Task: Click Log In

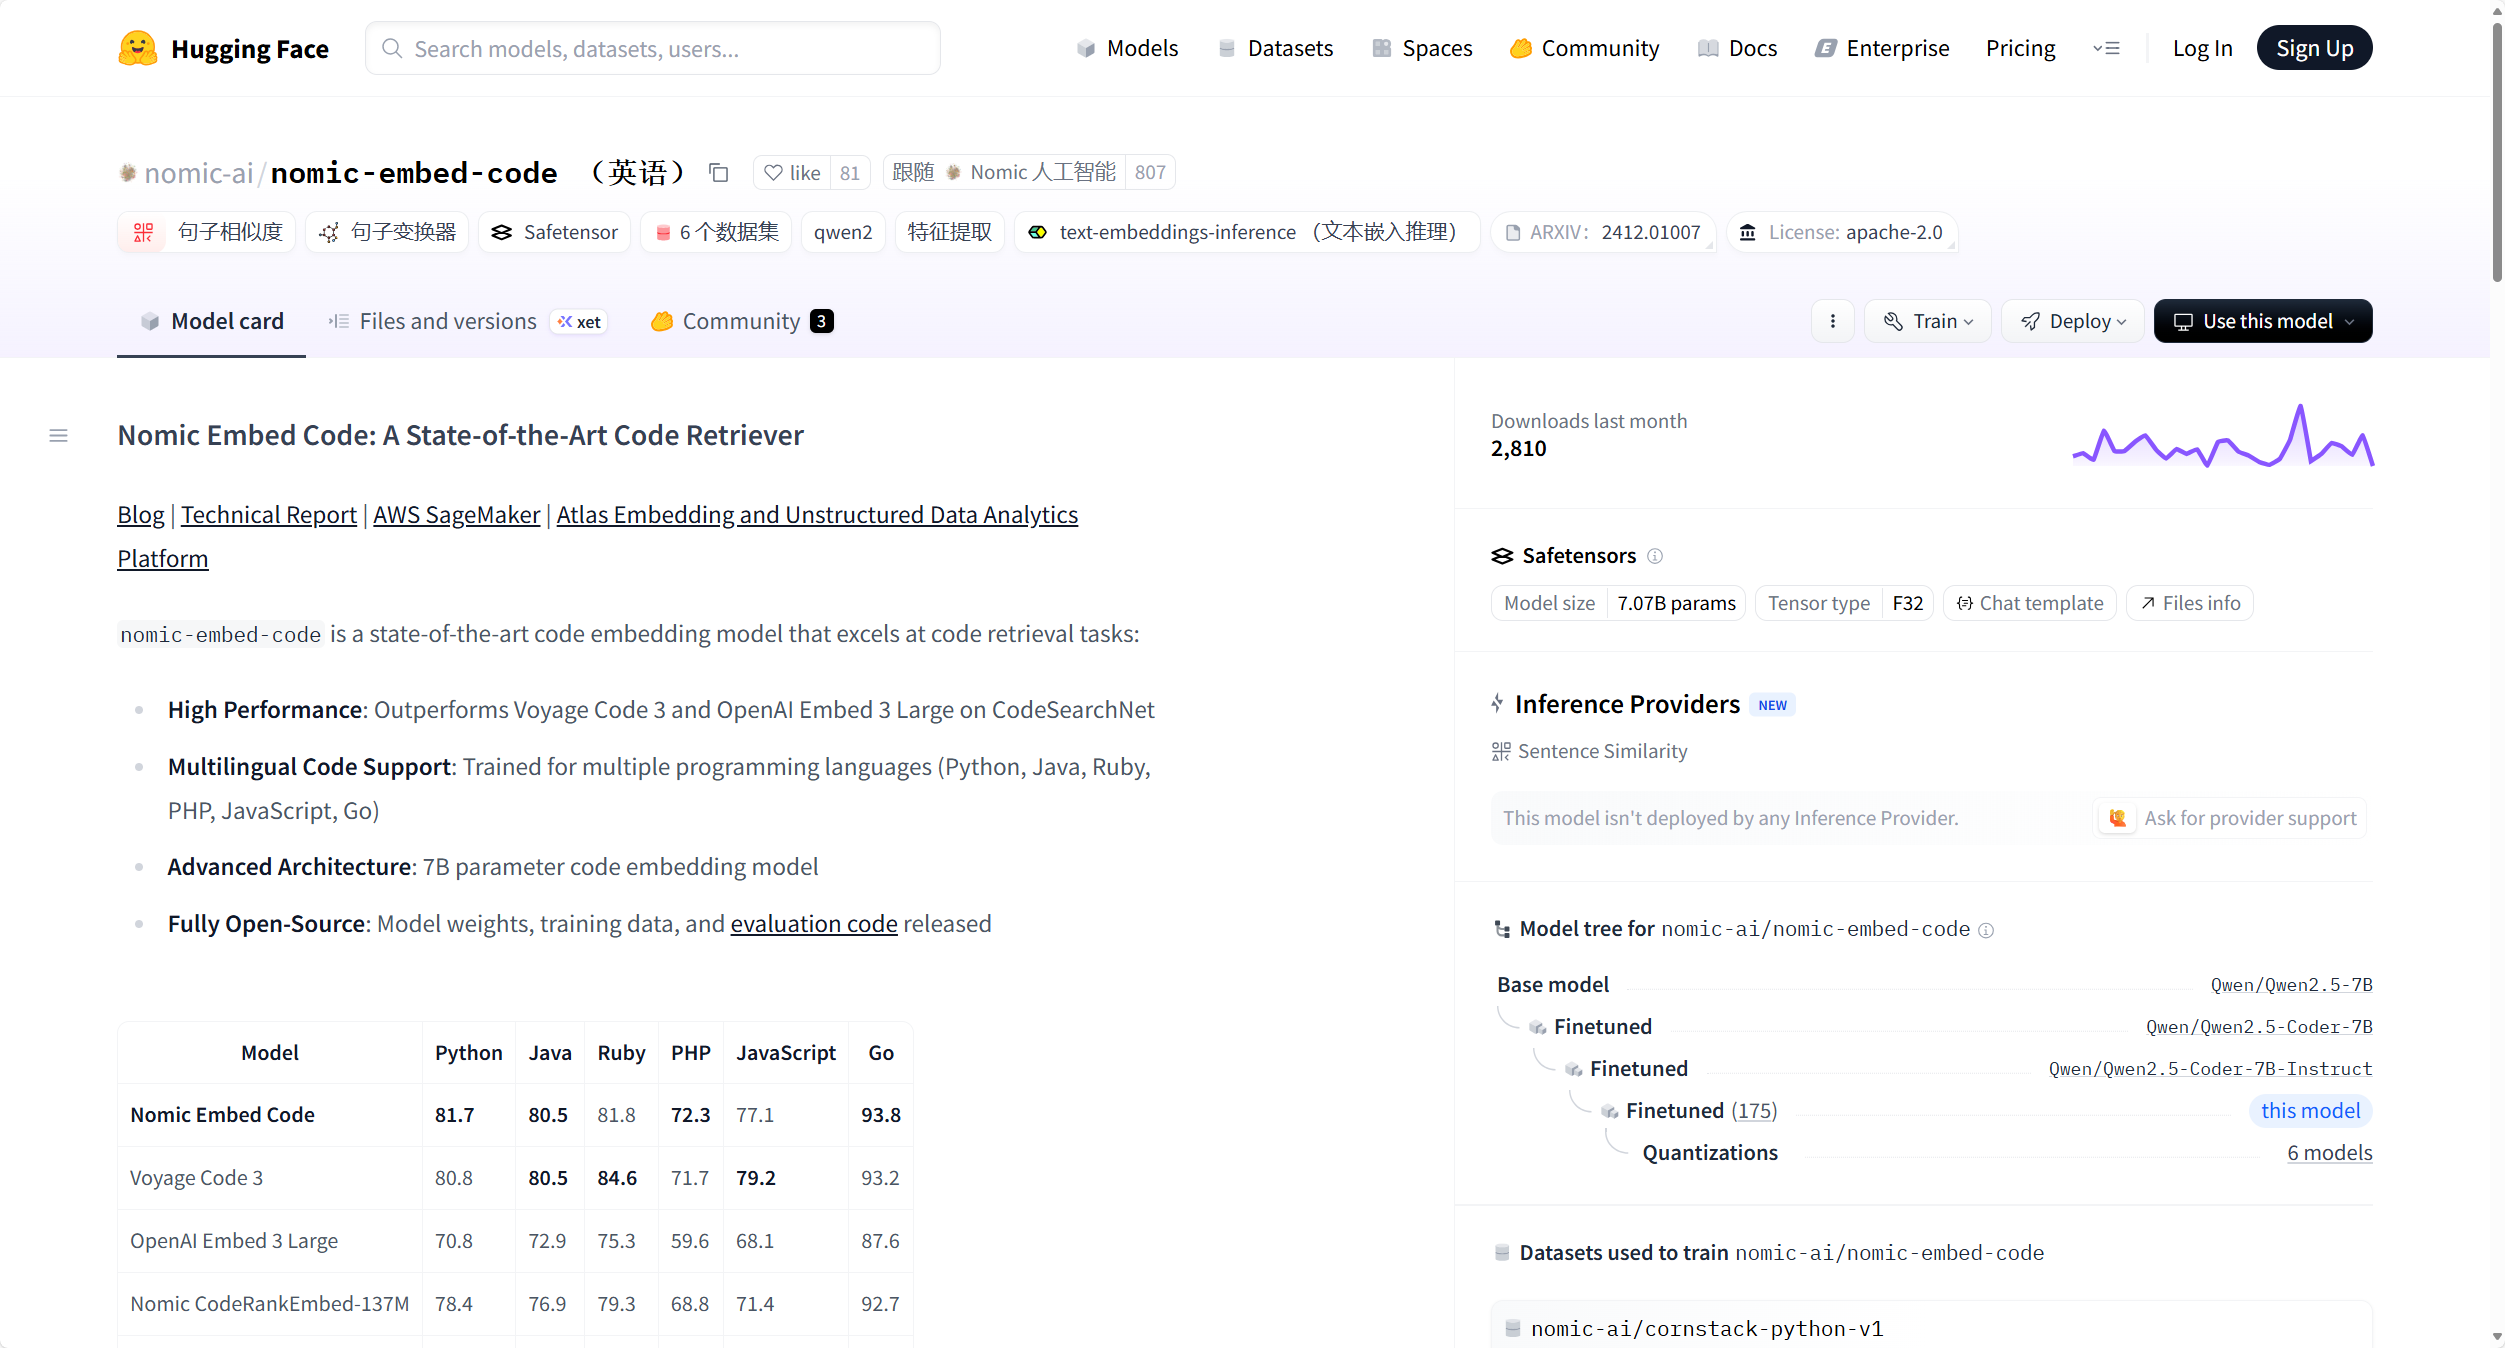Action: (2202, 48)
